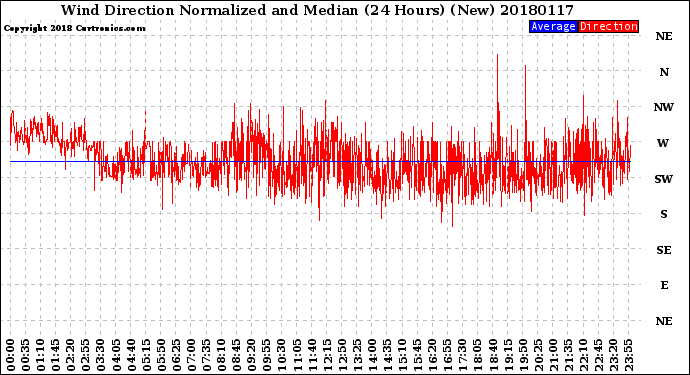Click the 00:35 time axis label

point(26,355)
